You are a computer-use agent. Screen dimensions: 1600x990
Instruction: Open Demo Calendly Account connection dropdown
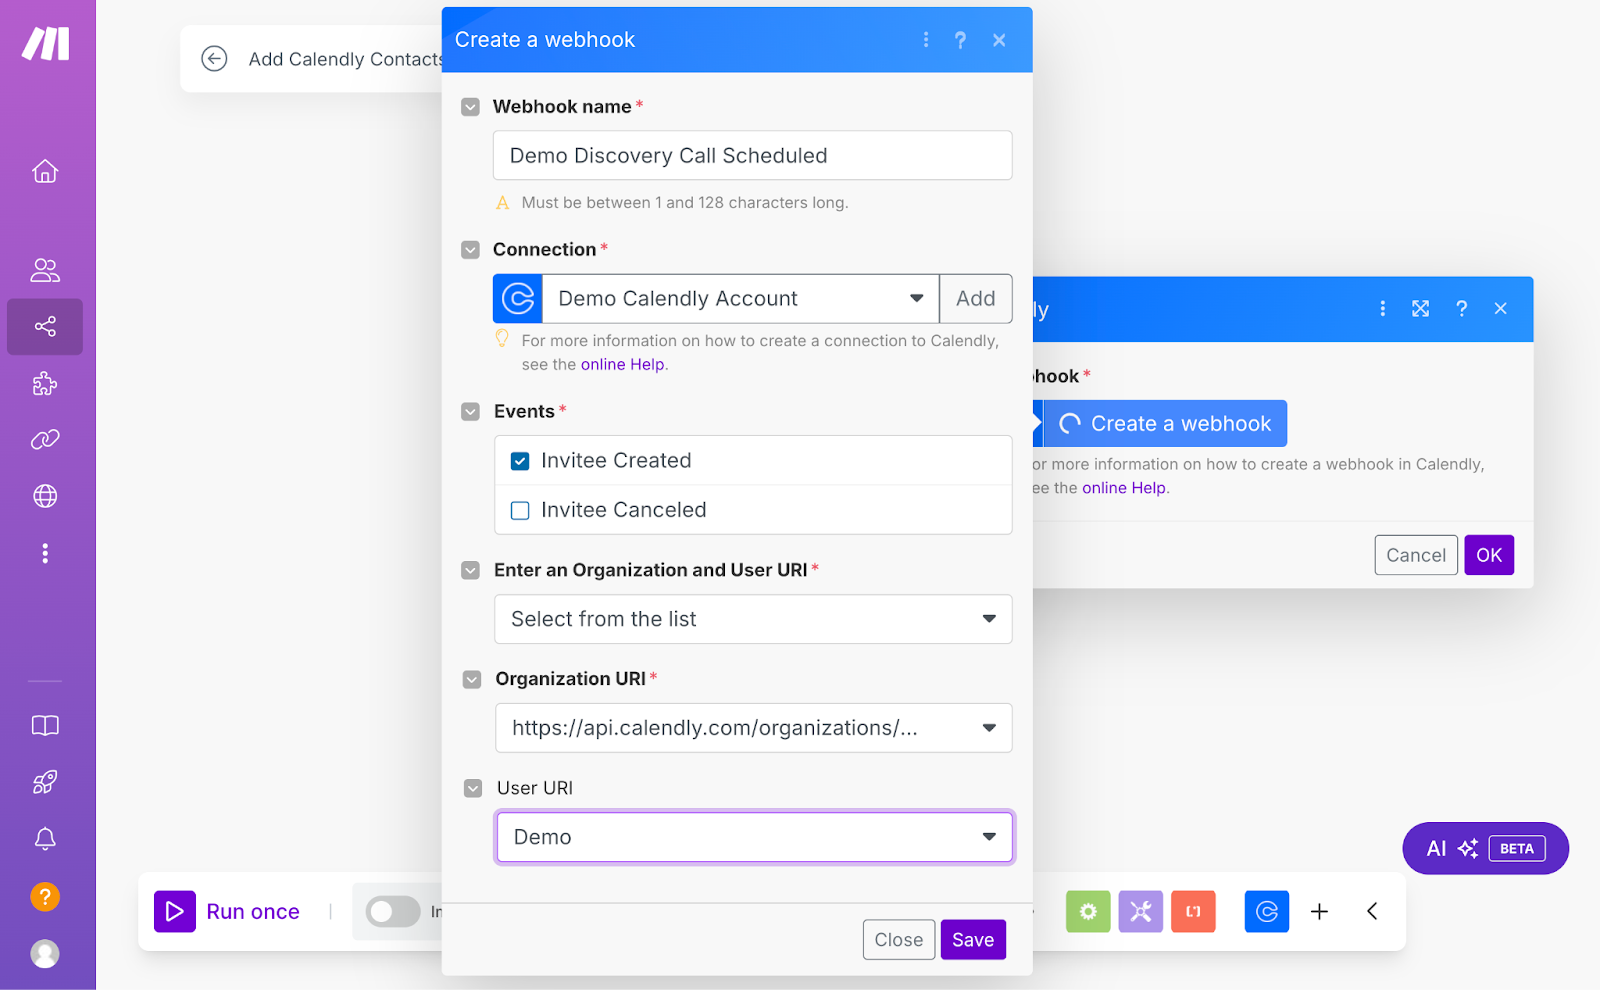[741, 299]
